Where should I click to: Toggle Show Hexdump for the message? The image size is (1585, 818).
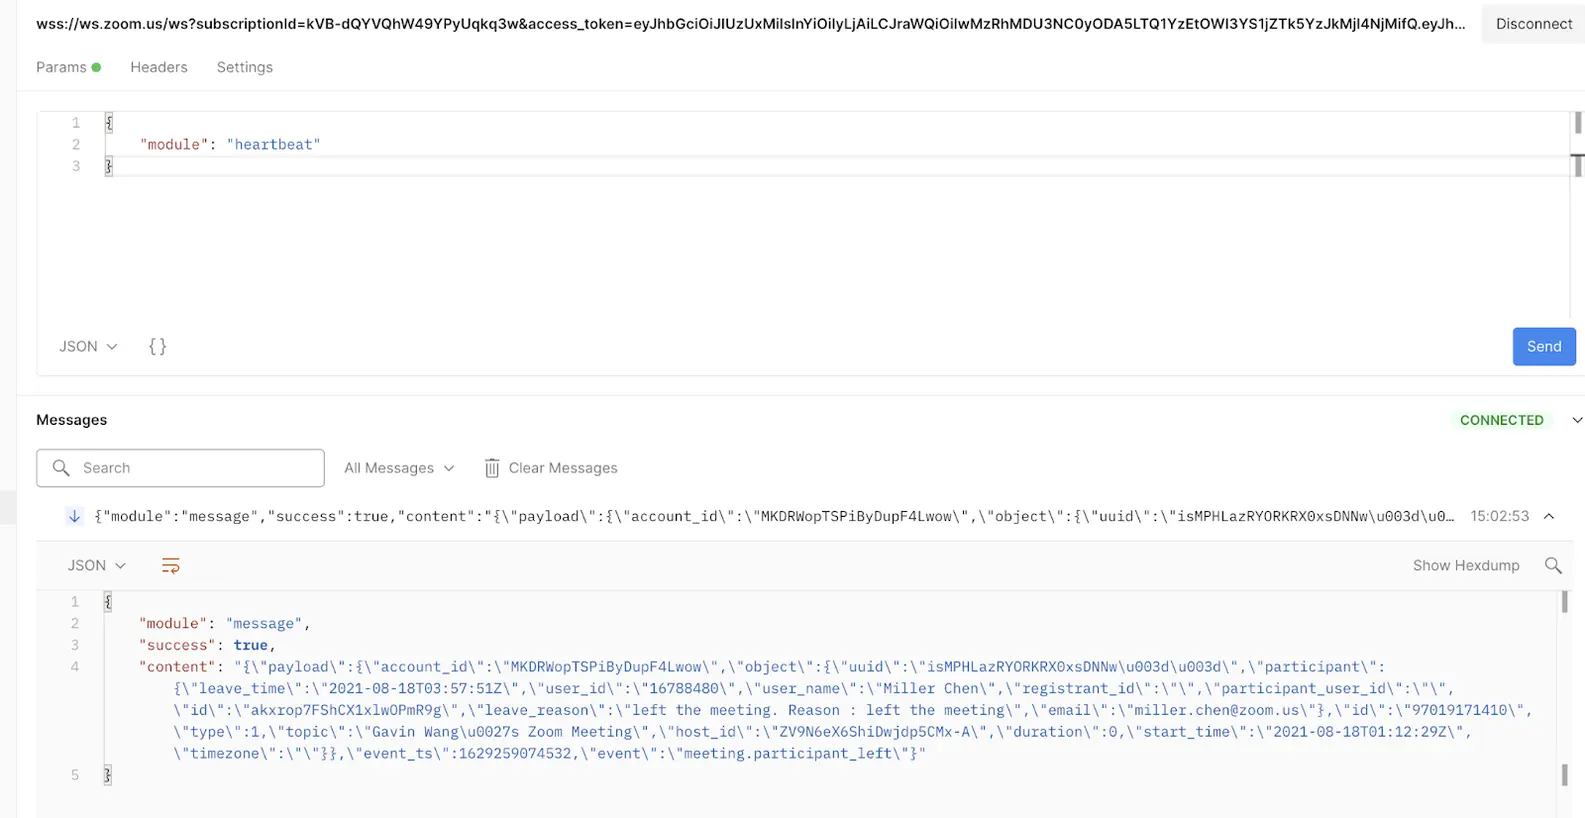pyautogui.click(x=1465, y=565)
